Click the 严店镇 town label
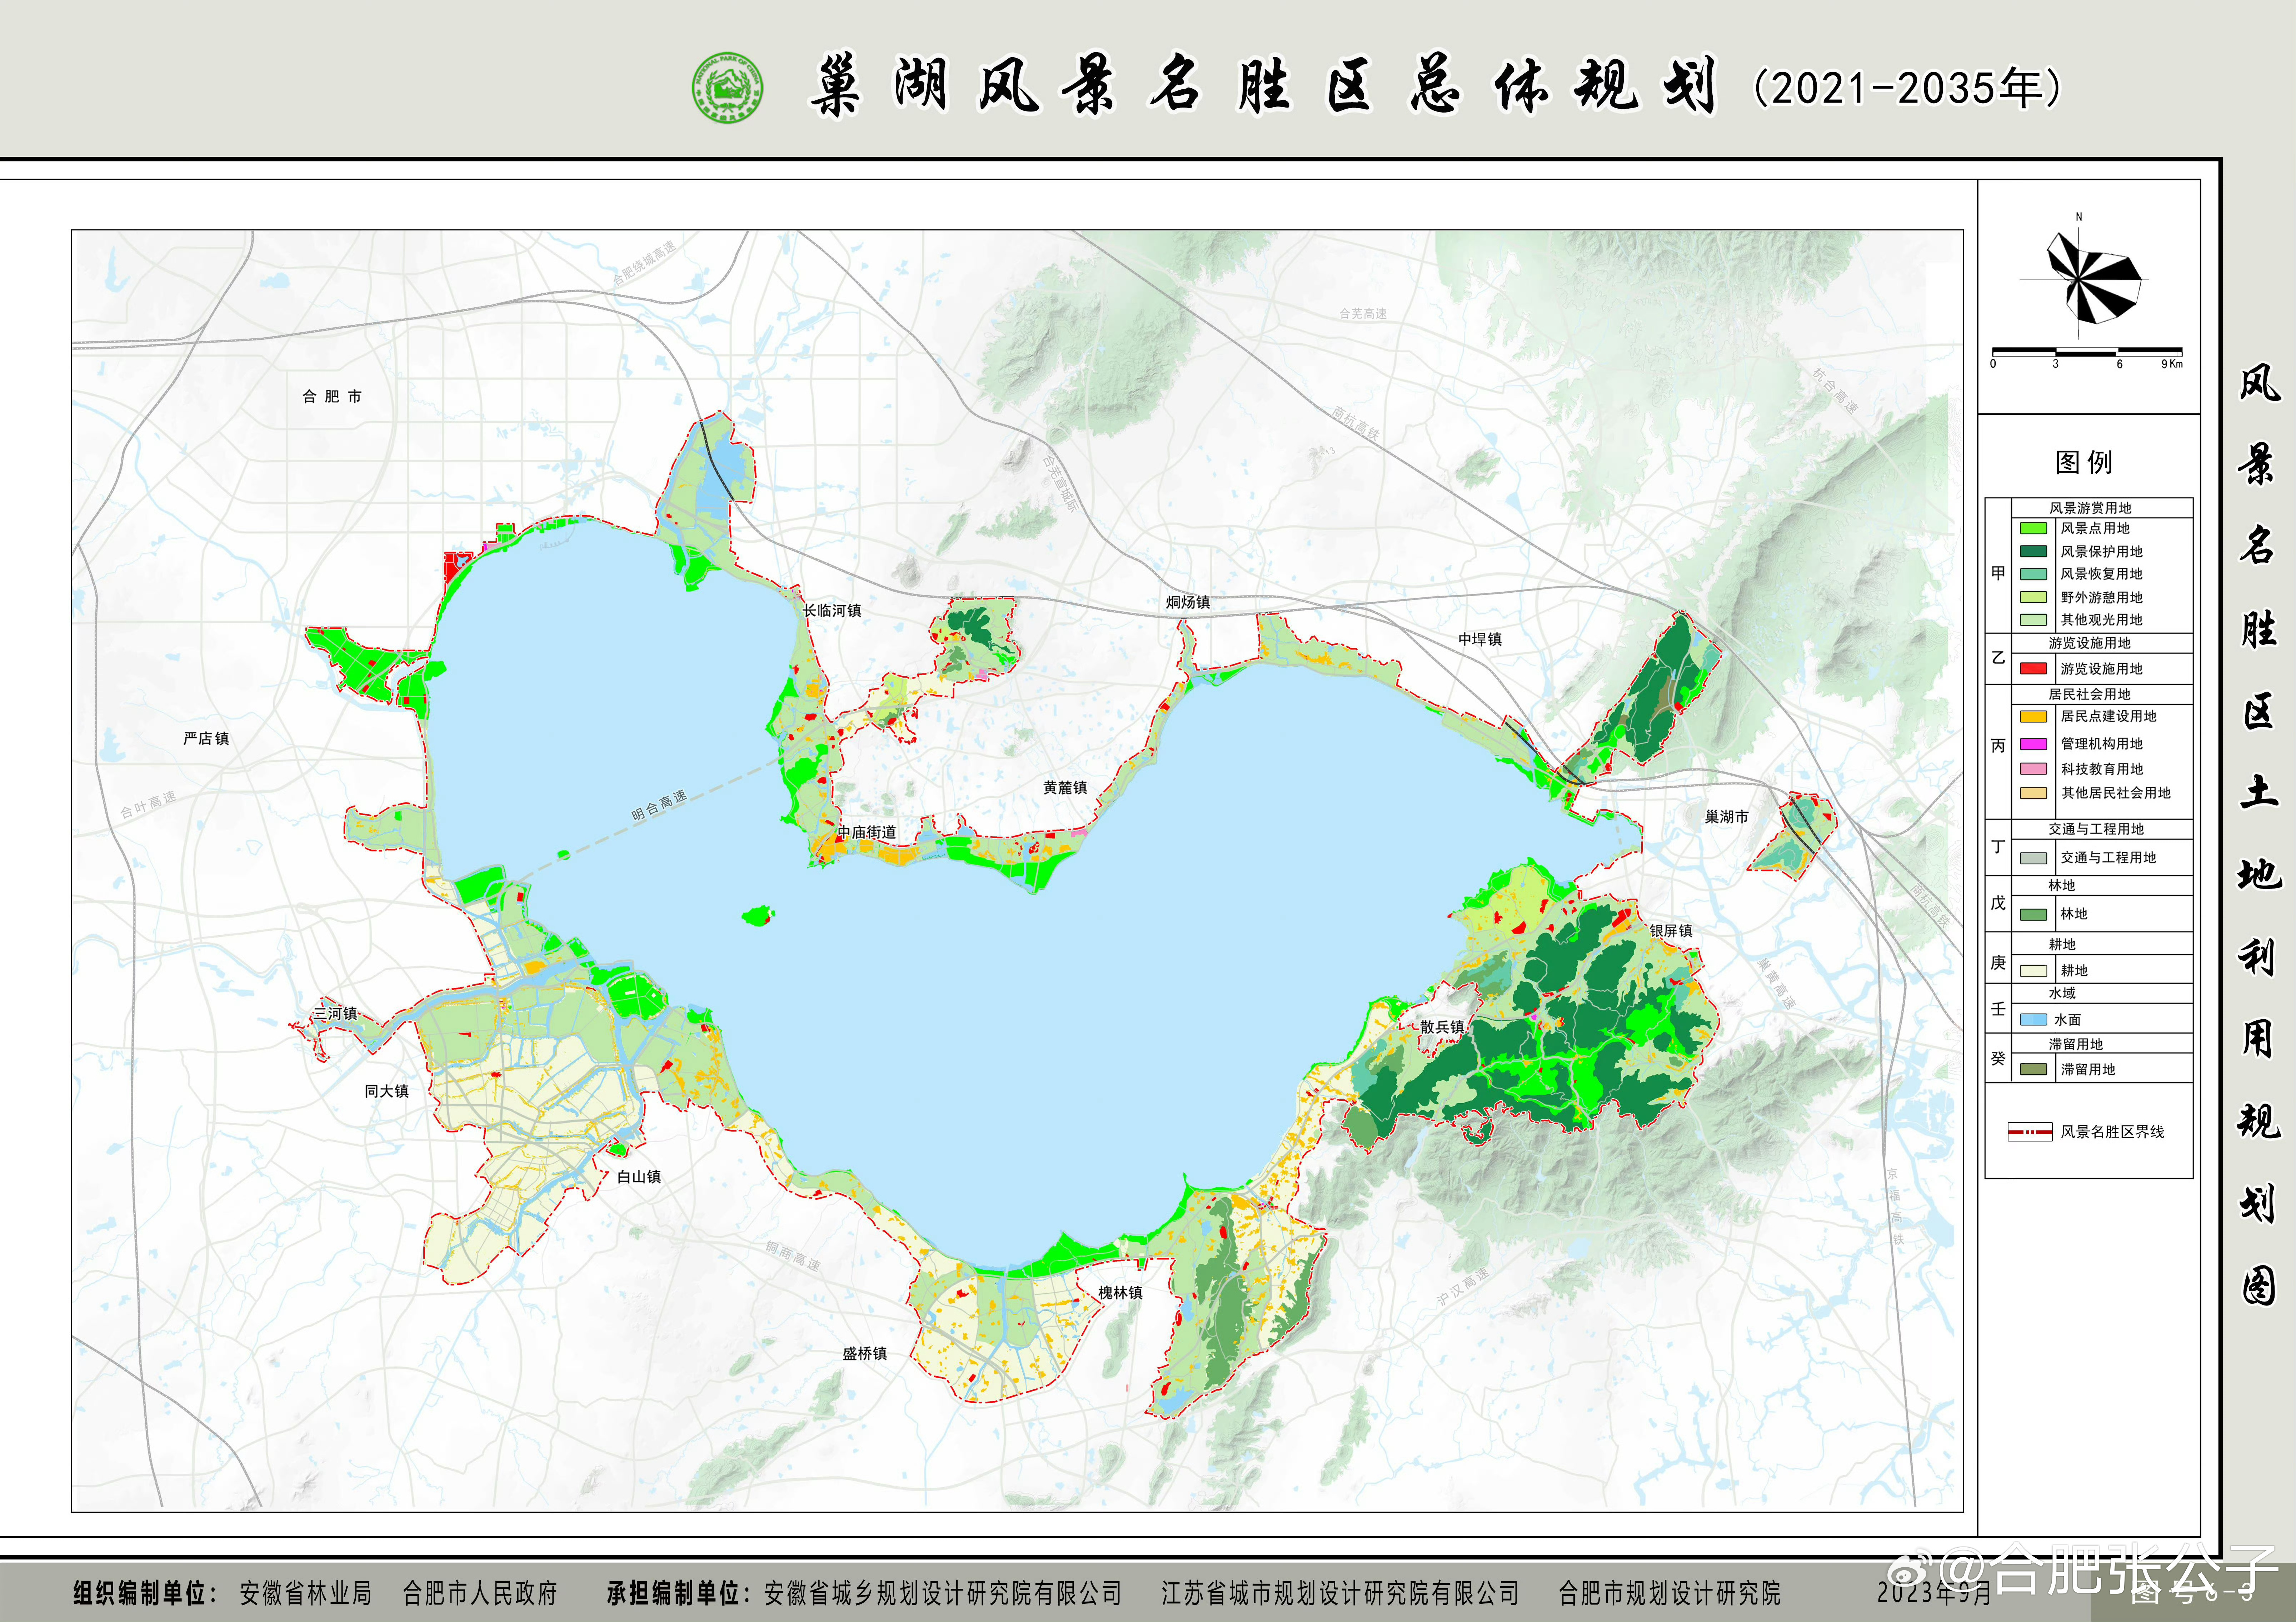 click(206, 738)
